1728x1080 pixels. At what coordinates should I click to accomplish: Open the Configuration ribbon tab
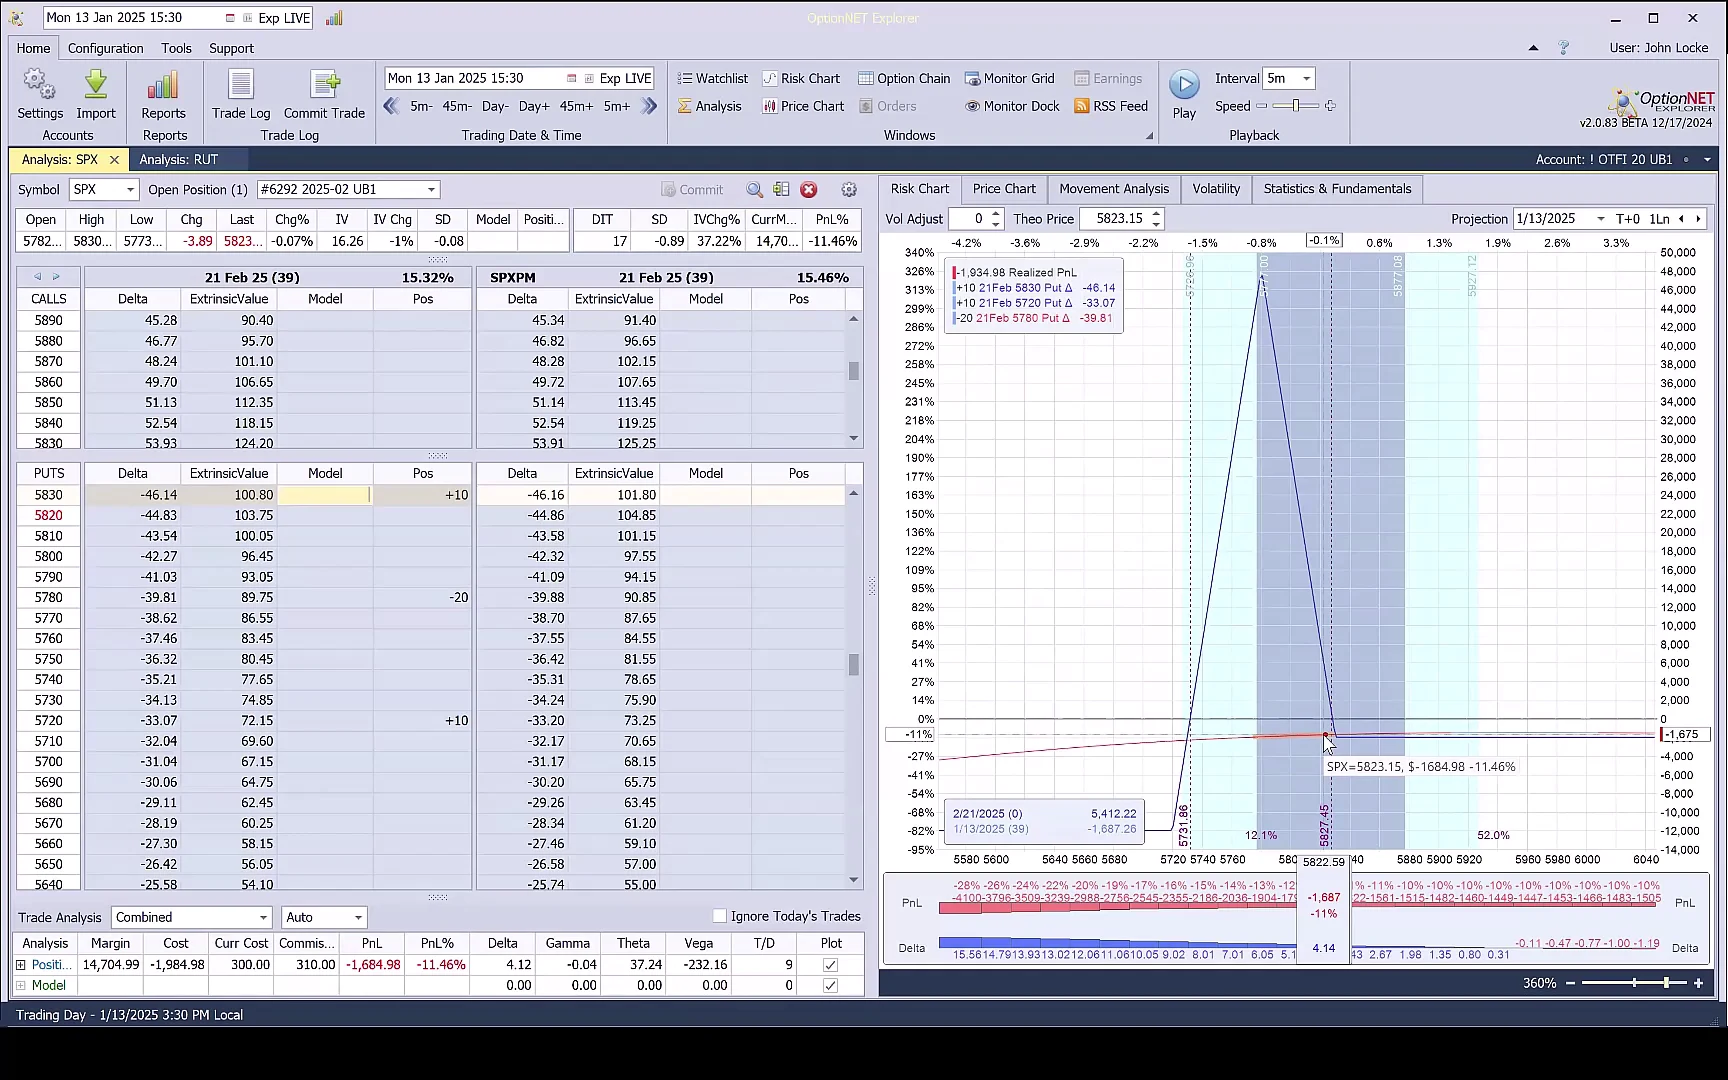click(106, 48)
